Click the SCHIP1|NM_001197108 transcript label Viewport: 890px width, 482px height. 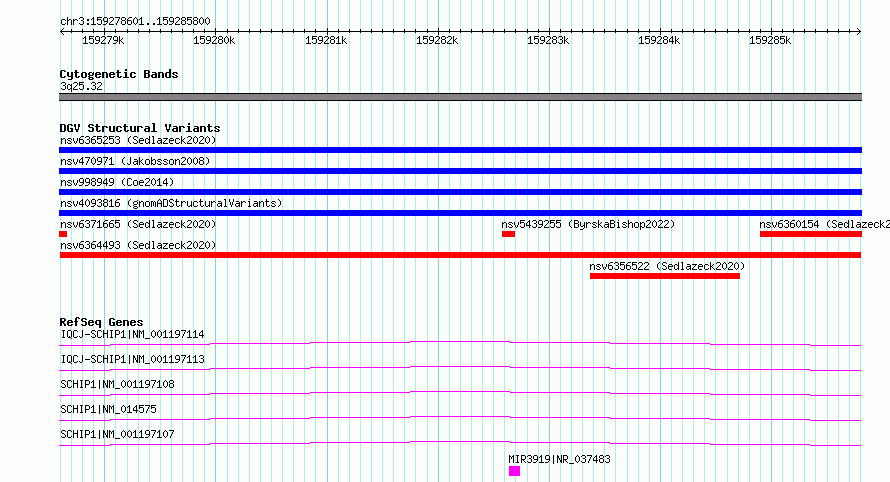117,384
